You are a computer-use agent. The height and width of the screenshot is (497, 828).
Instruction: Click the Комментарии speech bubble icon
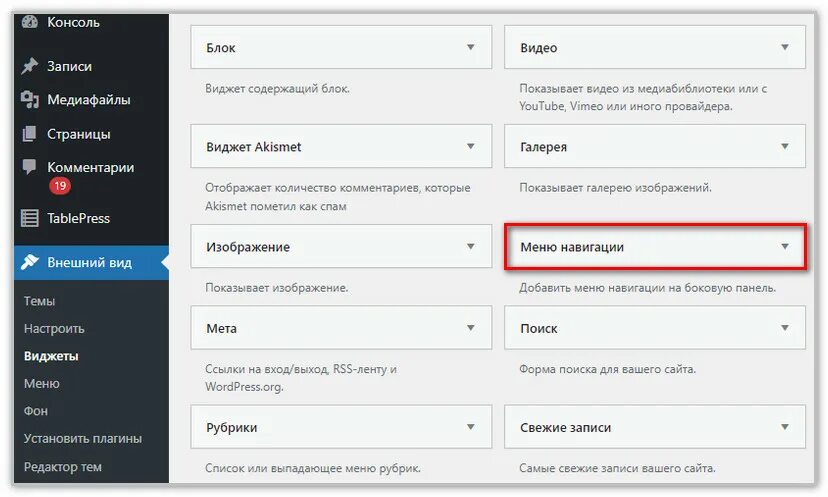(30, 167)
